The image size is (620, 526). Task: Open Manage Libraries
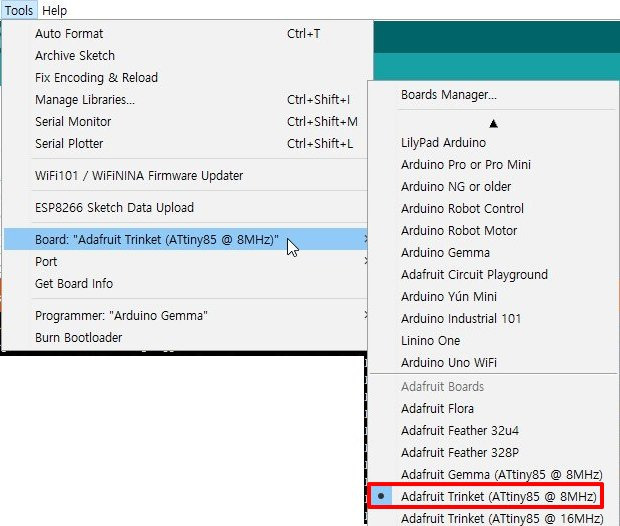pos(186,100)
